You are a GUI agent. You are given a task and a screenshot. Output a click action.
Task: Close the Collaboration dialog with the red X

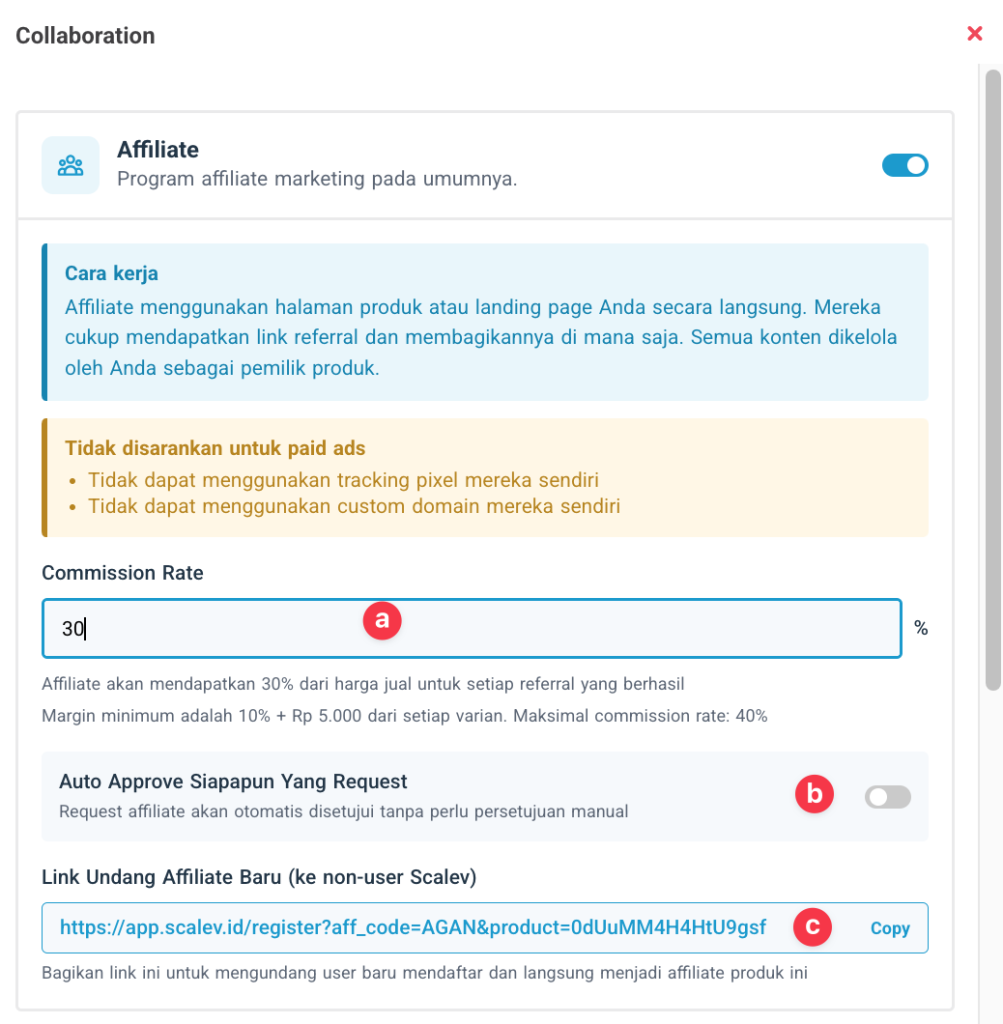coord(974,34)
